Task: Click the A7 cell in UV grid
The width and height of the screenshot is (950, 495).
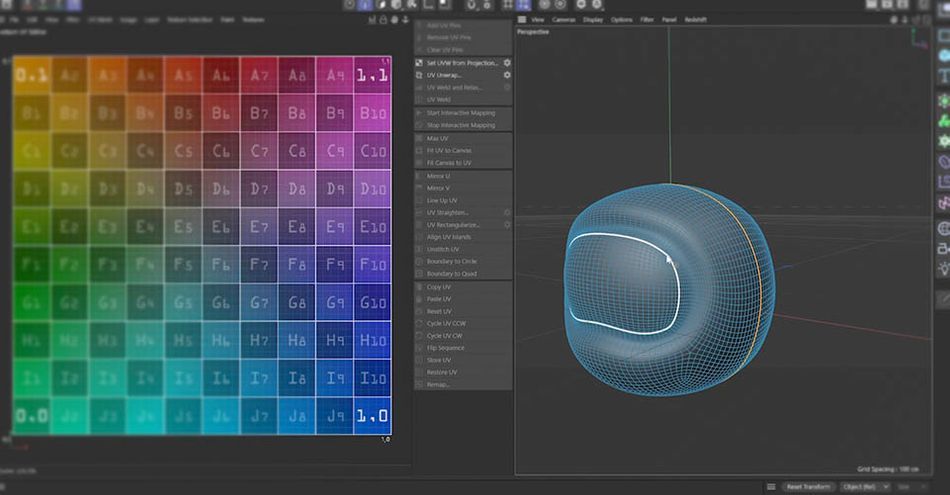Action: tap(259, 75)
